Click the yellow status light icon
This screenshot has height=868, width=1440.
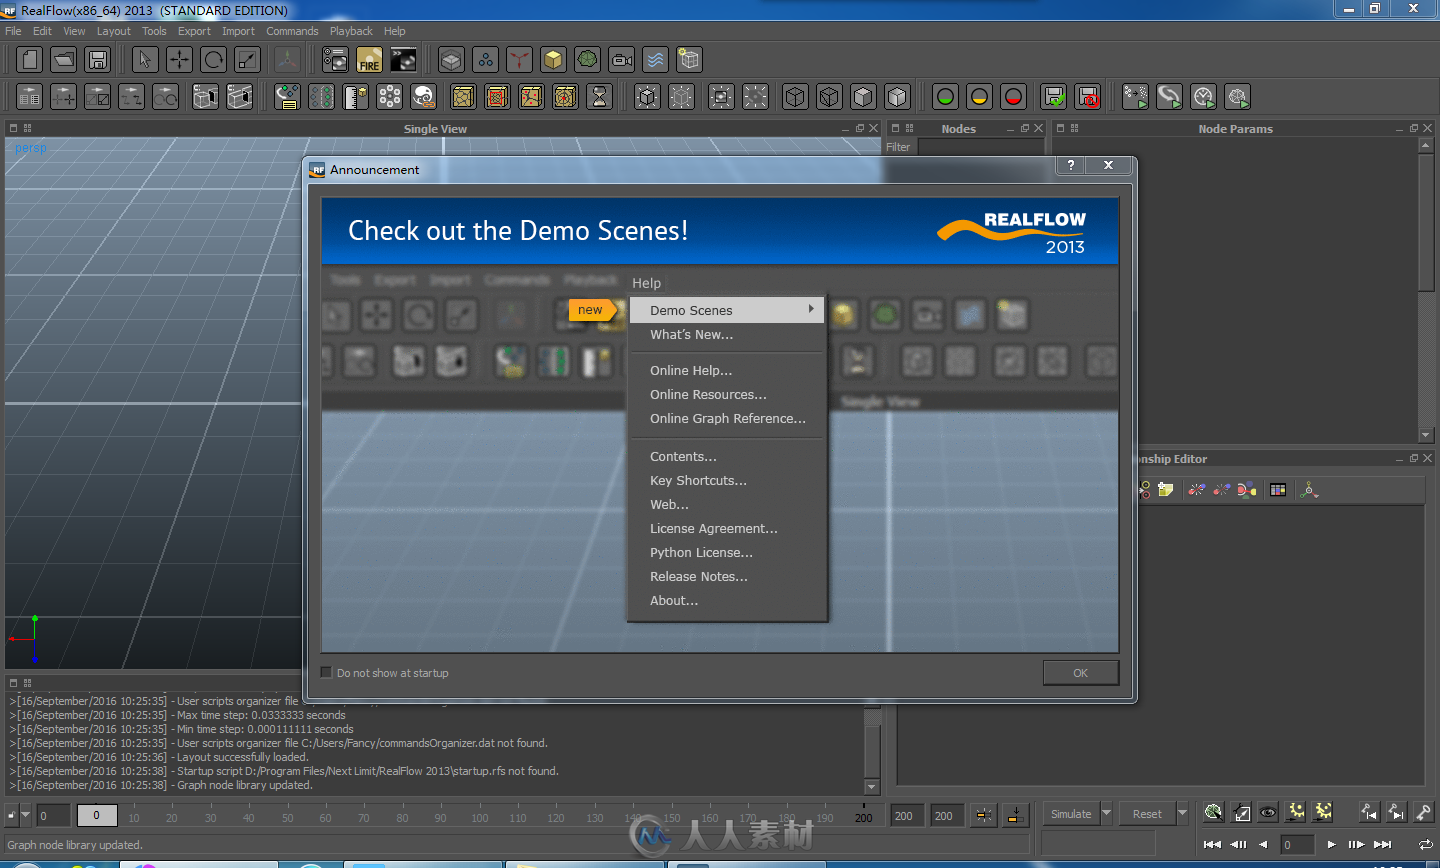pyautogui.click(x=979, y=97)
